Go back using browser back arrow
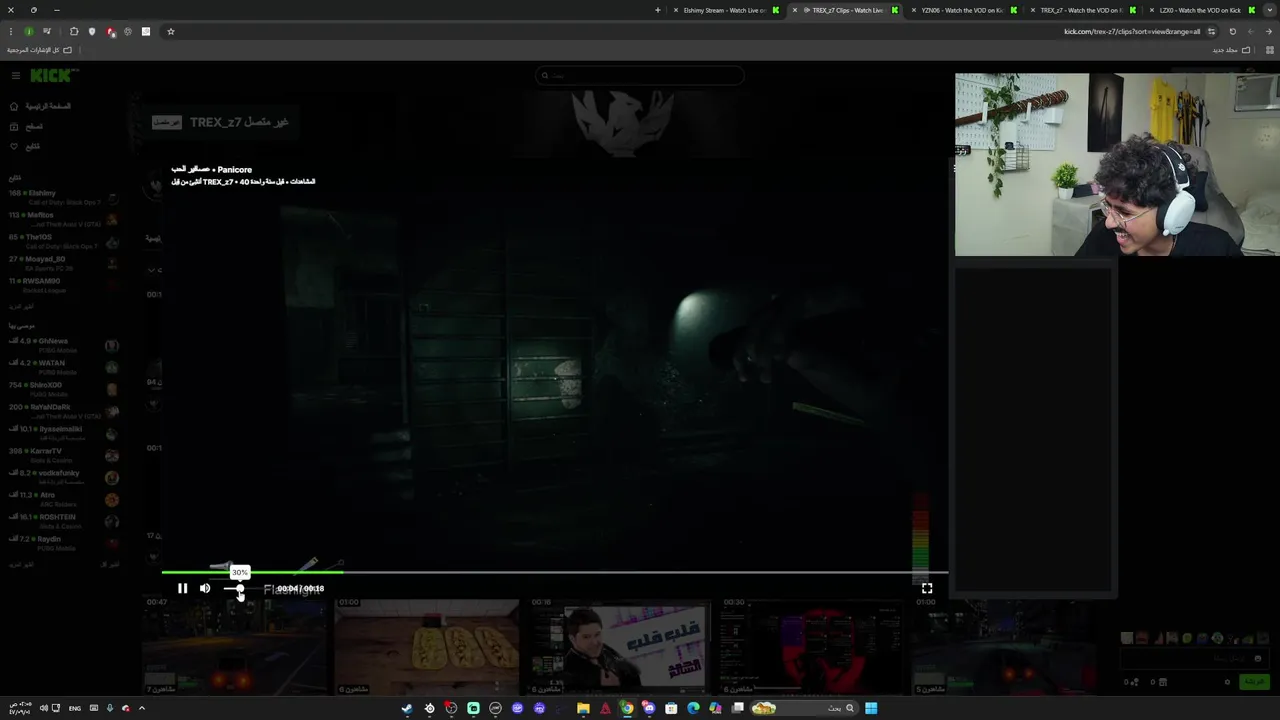The height and width of the screenshot is (720, 1280). click(x=1268, y=31)
